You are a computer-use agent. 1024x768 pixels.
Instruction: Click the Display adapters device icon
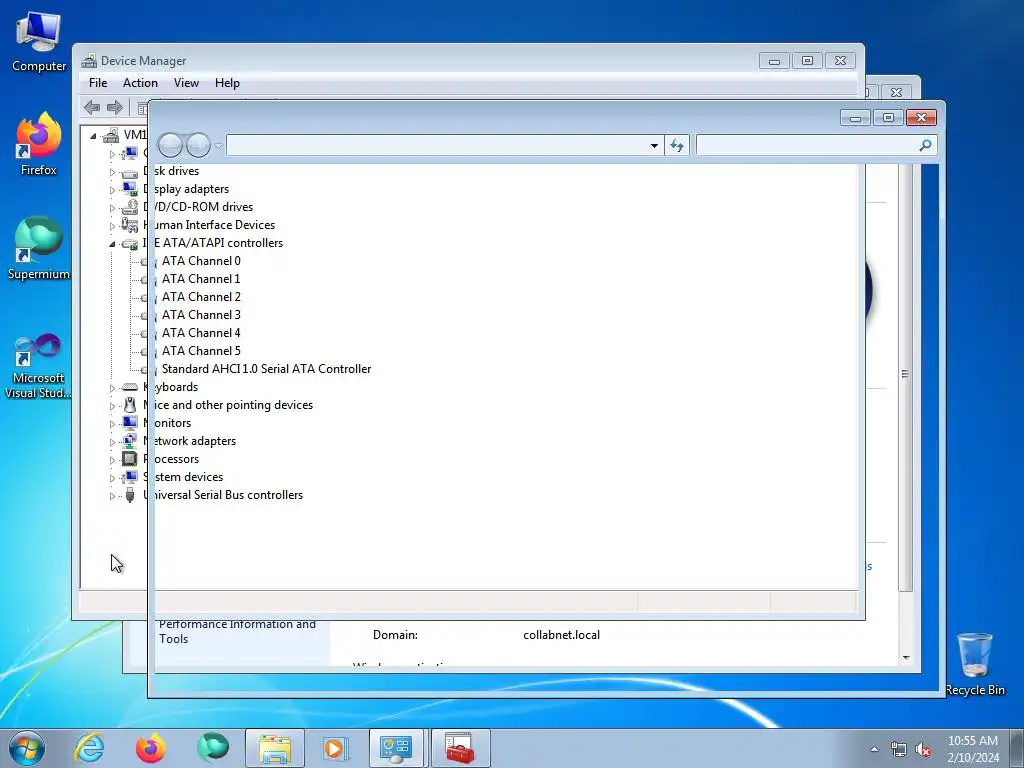coord(130,189)
